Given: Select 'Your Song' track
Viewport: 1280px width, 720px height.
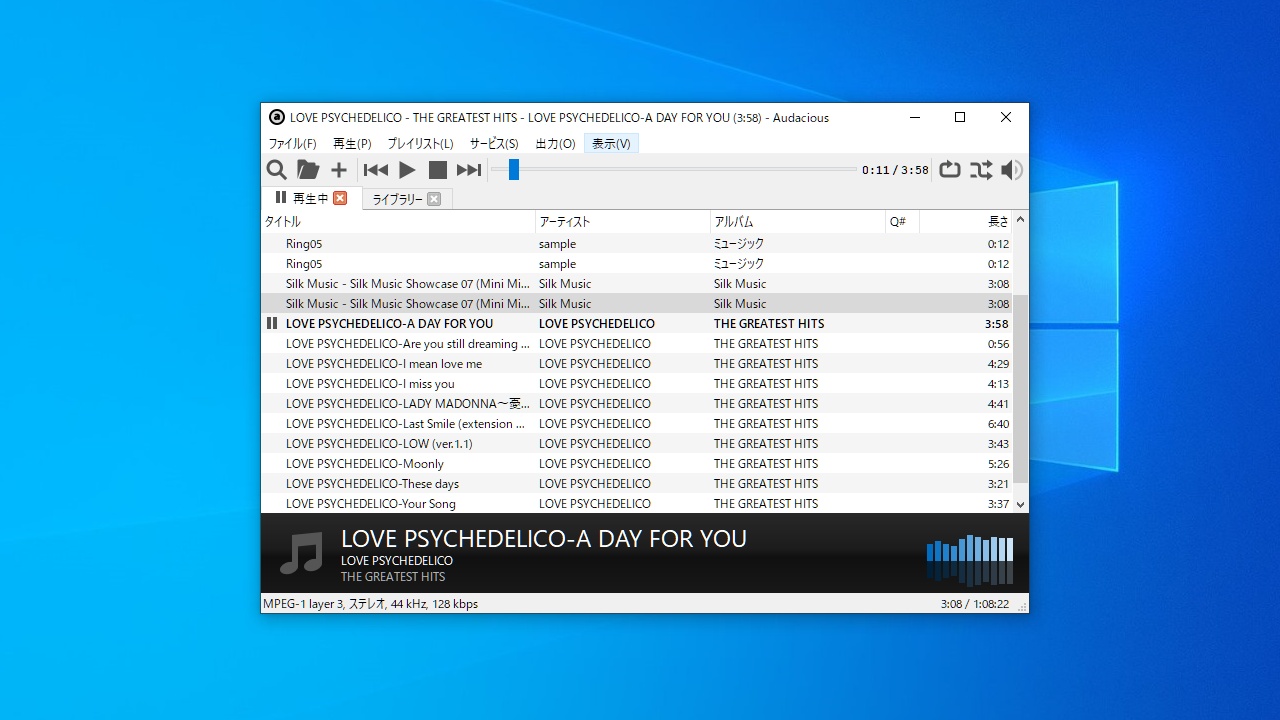Looking at the screenshot, I should click(x=637, y=504).
